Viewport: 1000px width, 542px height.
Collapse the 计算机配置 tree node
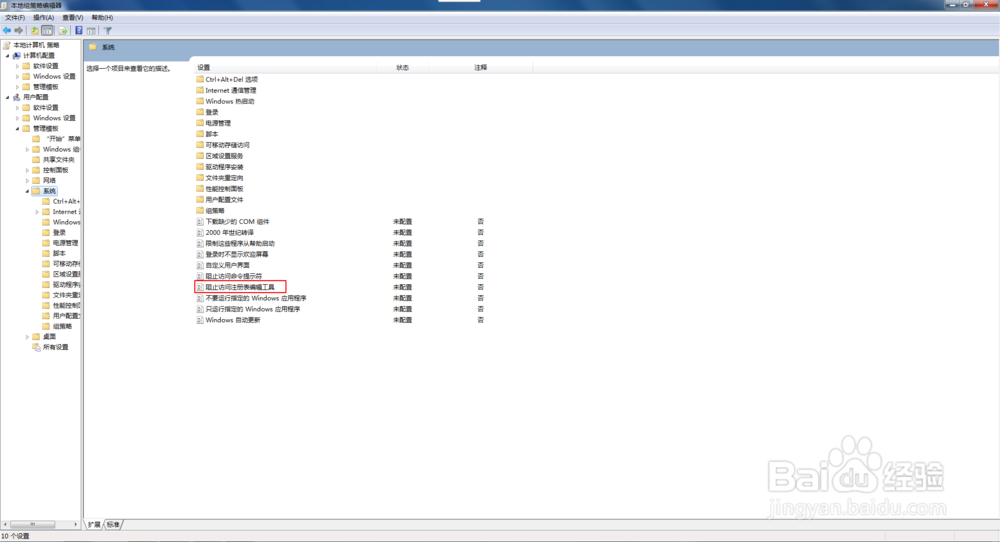tap(8, 55)
